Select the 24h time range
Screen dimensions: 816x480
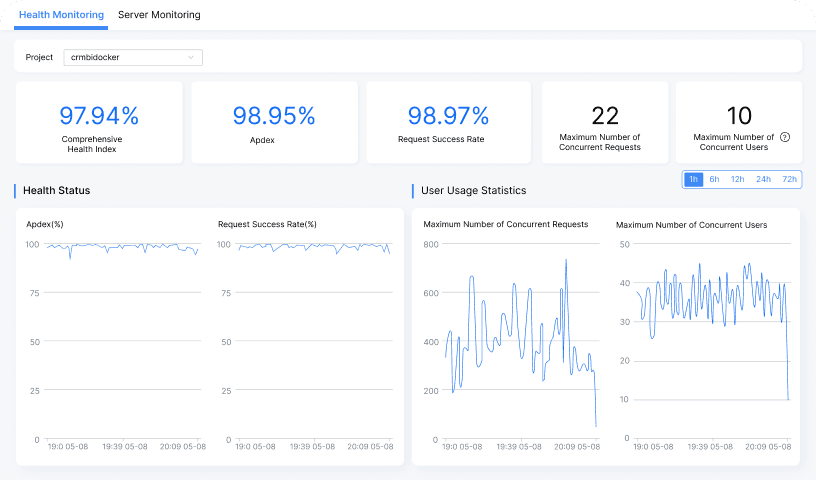coord(763,179)
